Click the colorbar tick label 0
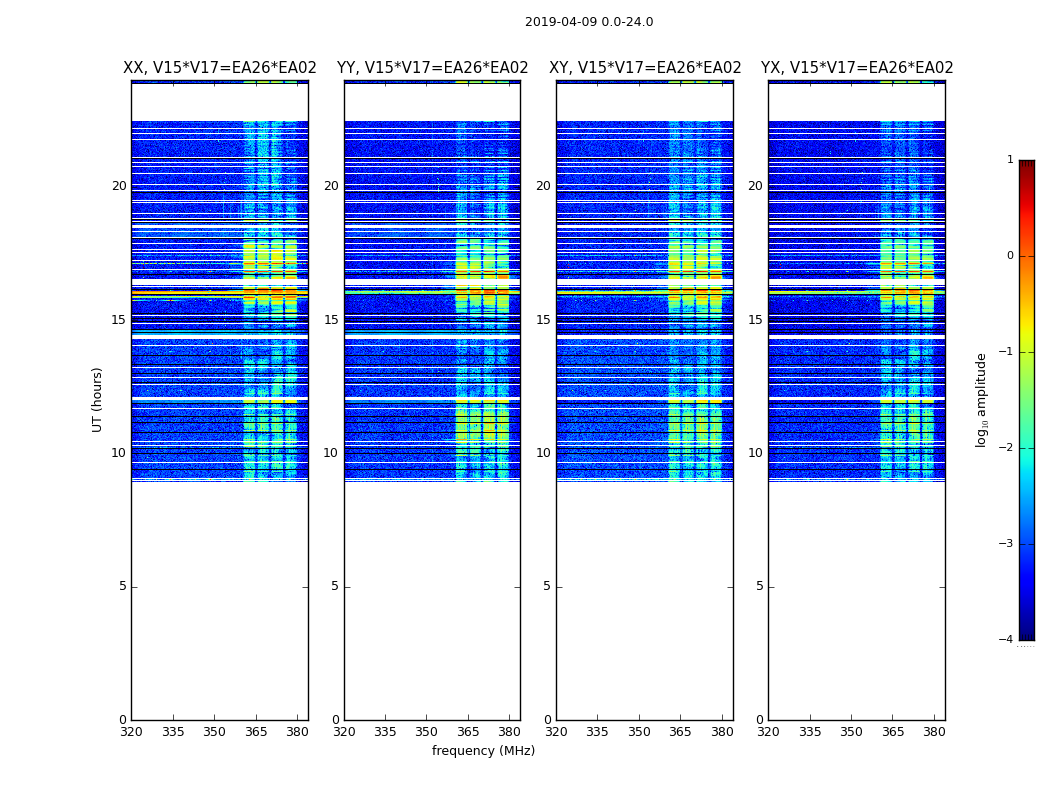Image resolution: width=1050 pixels, height=800 pixels. pyautogui.click(x=1009, y=256)
